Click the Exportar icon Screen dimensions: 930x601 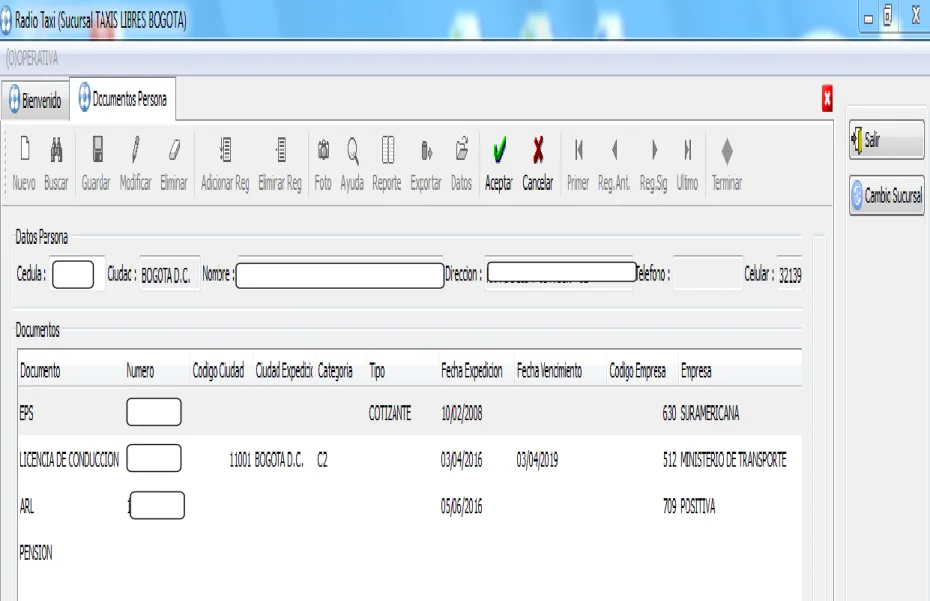pos(426,163)
